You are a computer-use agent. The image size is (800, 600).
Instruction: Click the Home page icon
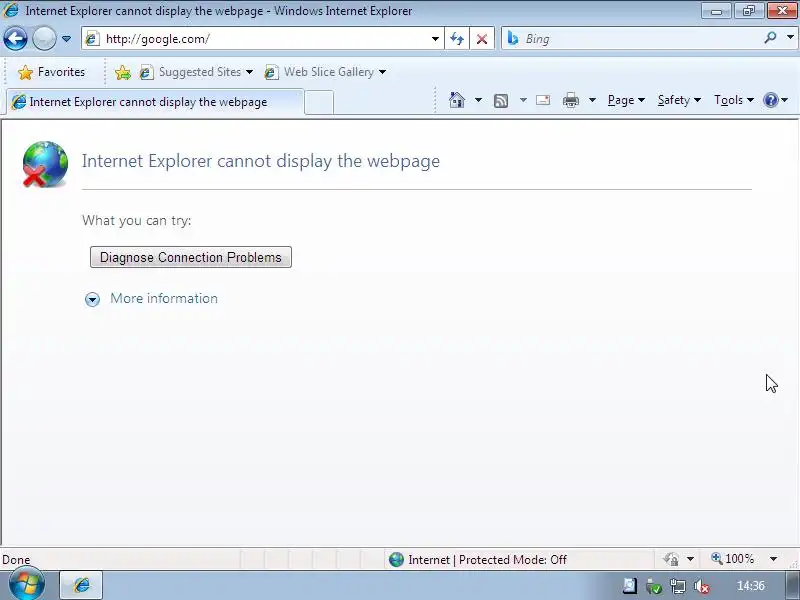(x=457, y=100)
